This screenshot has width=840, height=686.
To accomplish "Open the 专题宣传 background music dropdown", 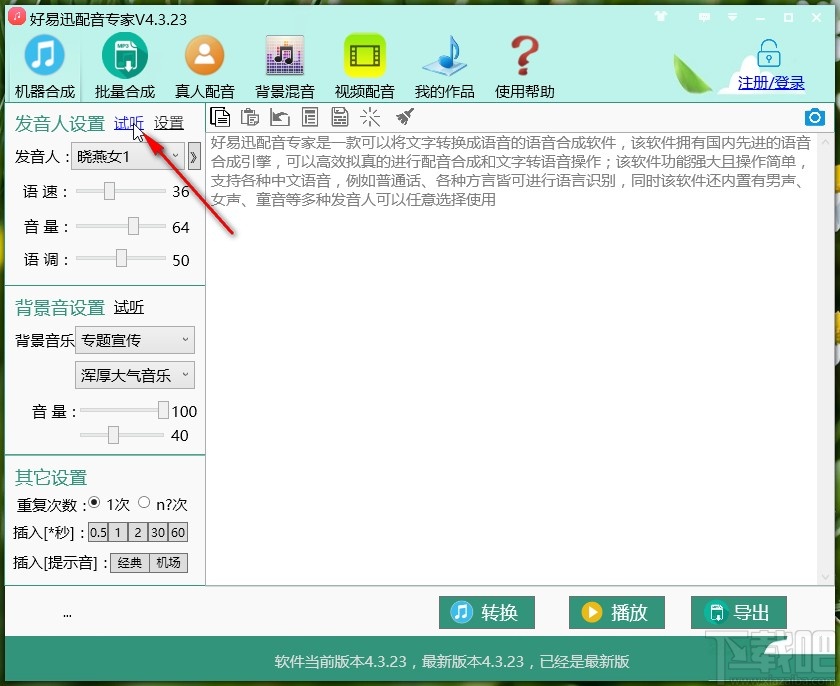I will click(x=134, y=340).
